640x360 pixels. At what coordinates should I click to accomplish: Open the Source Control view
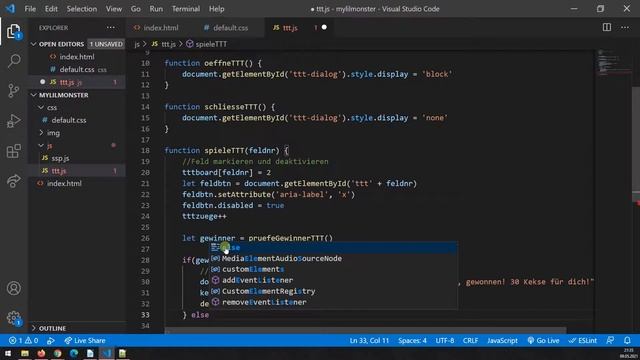click(13, 91)
